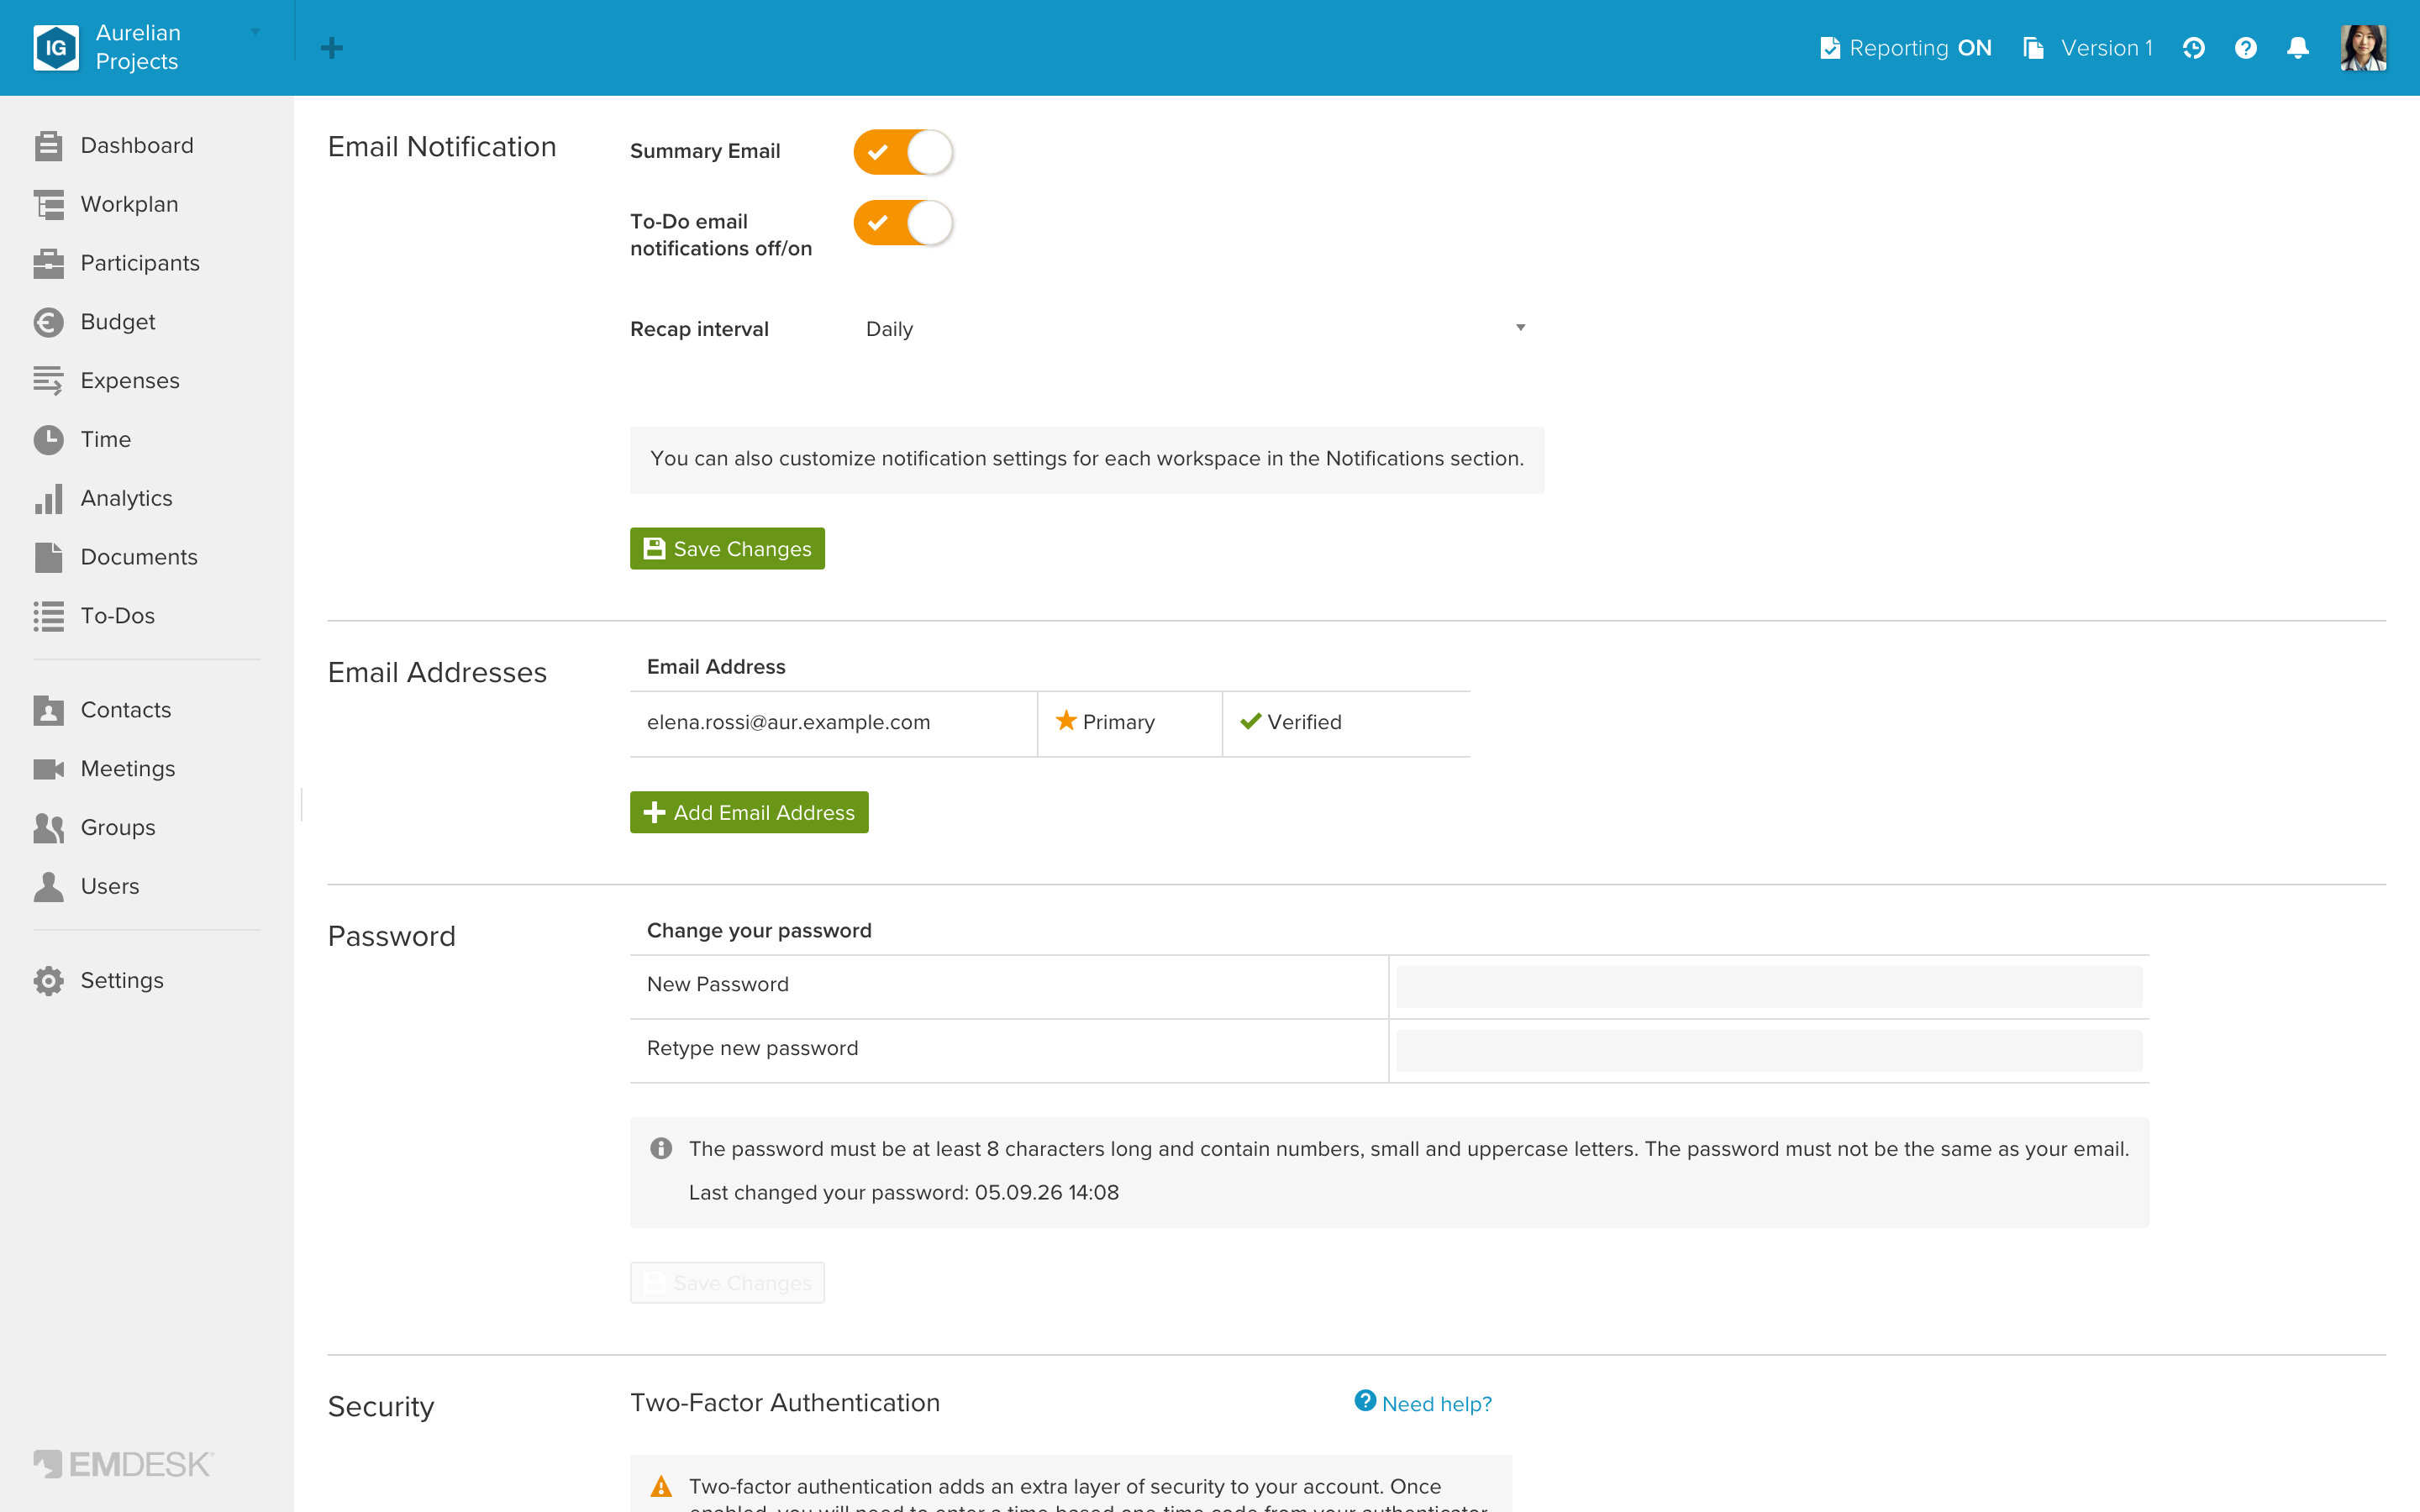Toggle the Summary Email switch

903,152
